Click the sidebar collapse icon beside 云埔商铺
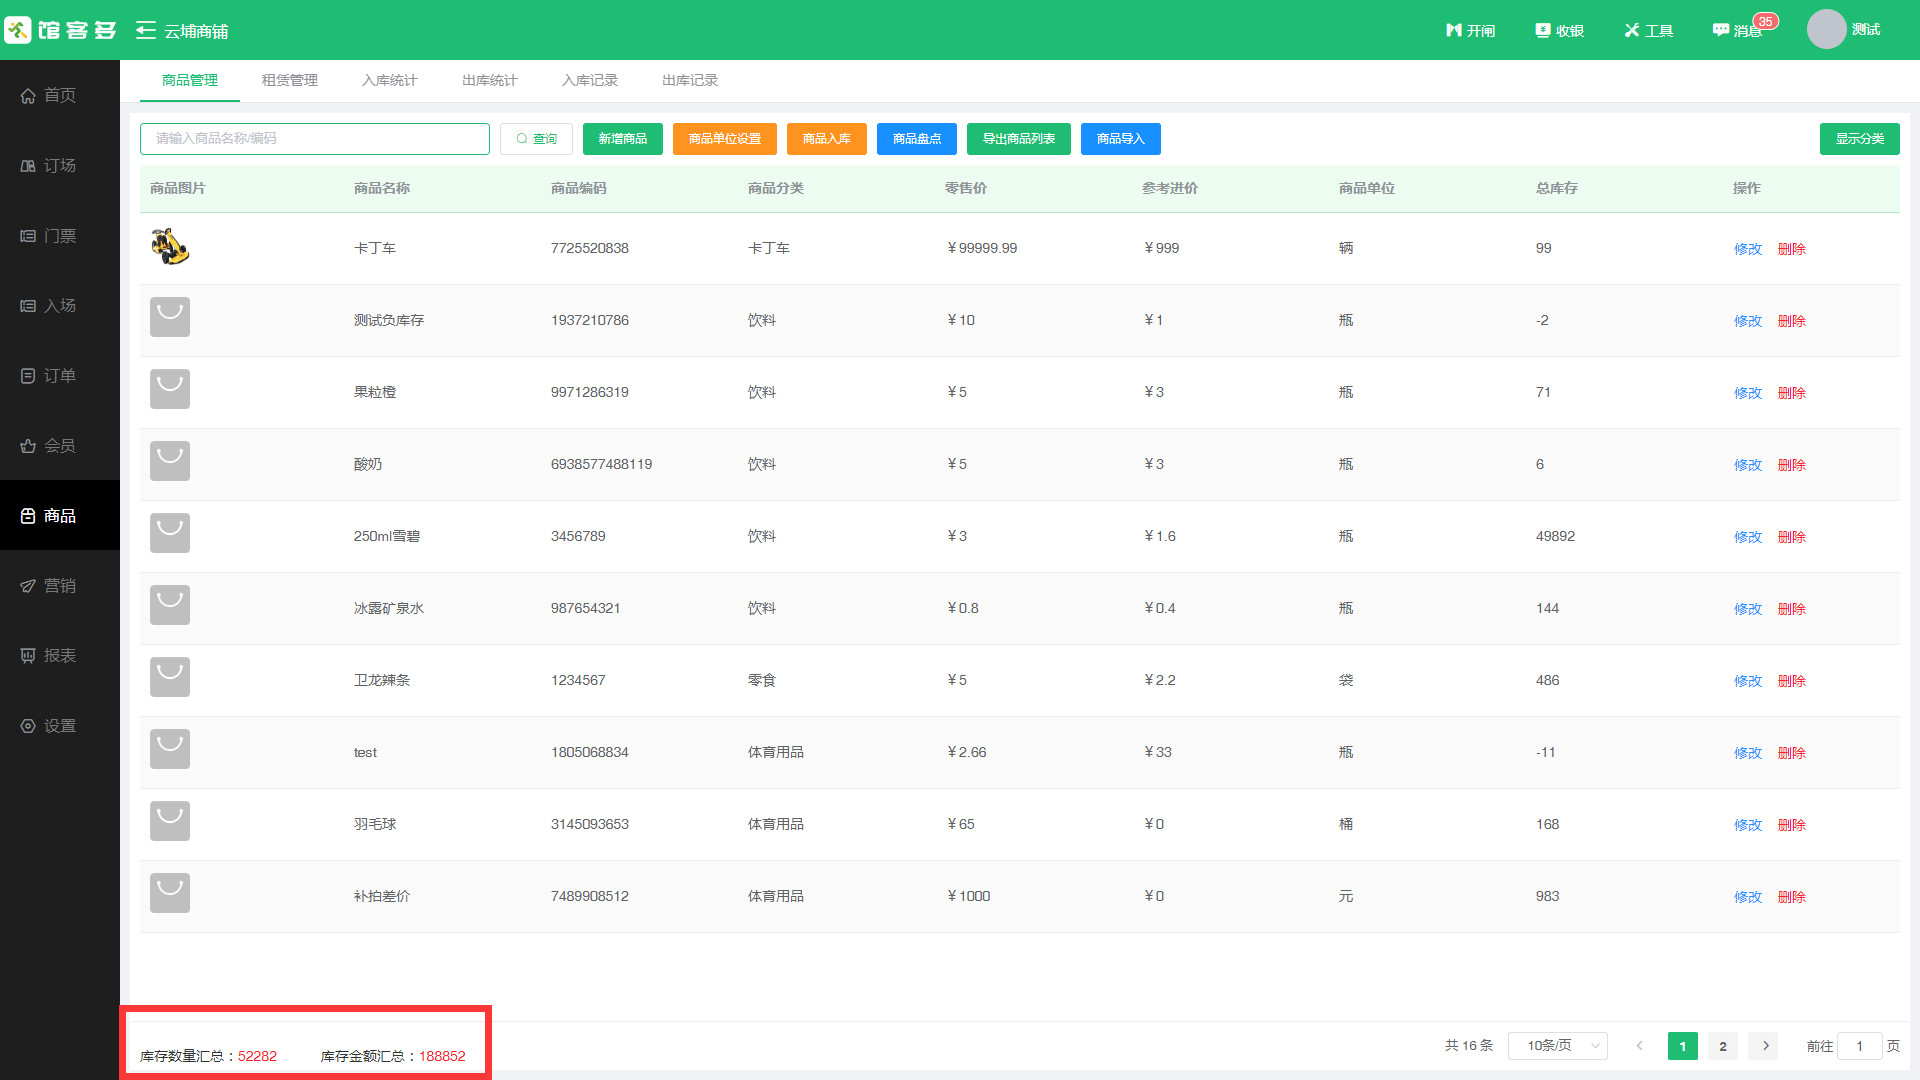This screenshot has width=1920, height=1080. (146, 31)
